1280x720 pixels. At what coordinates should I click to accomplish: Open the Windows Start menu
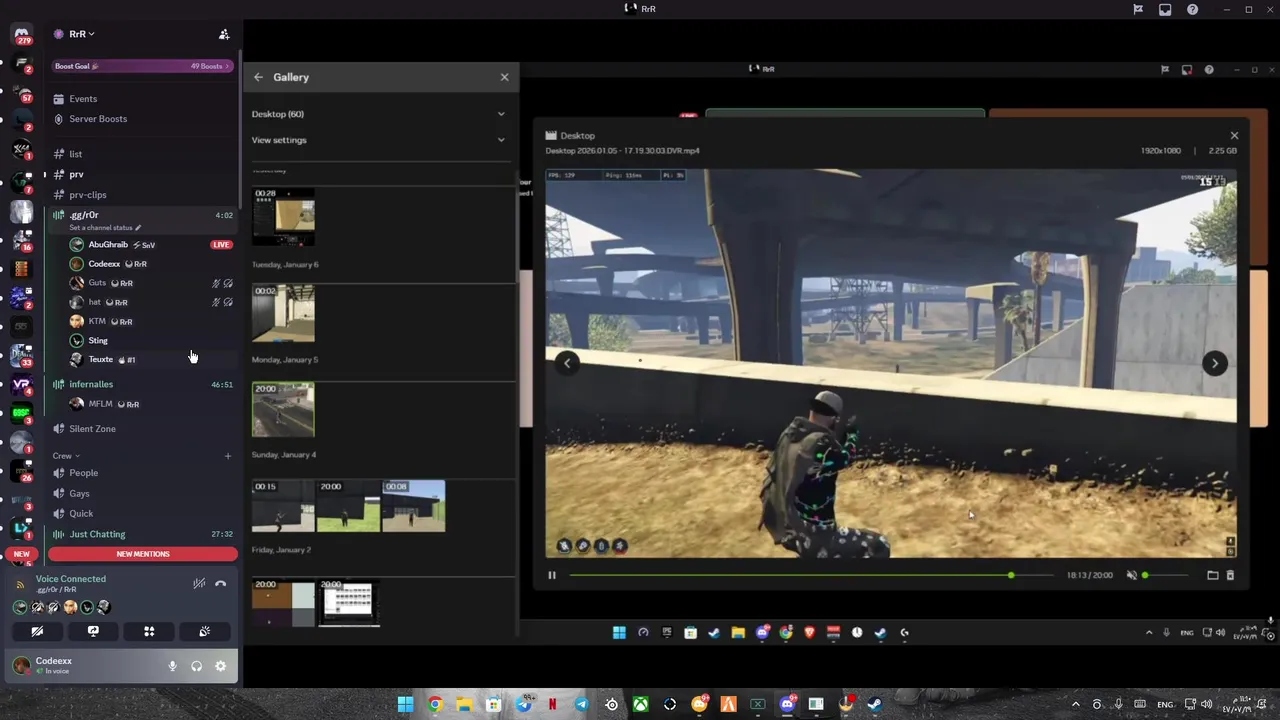(x=405, y=704)
